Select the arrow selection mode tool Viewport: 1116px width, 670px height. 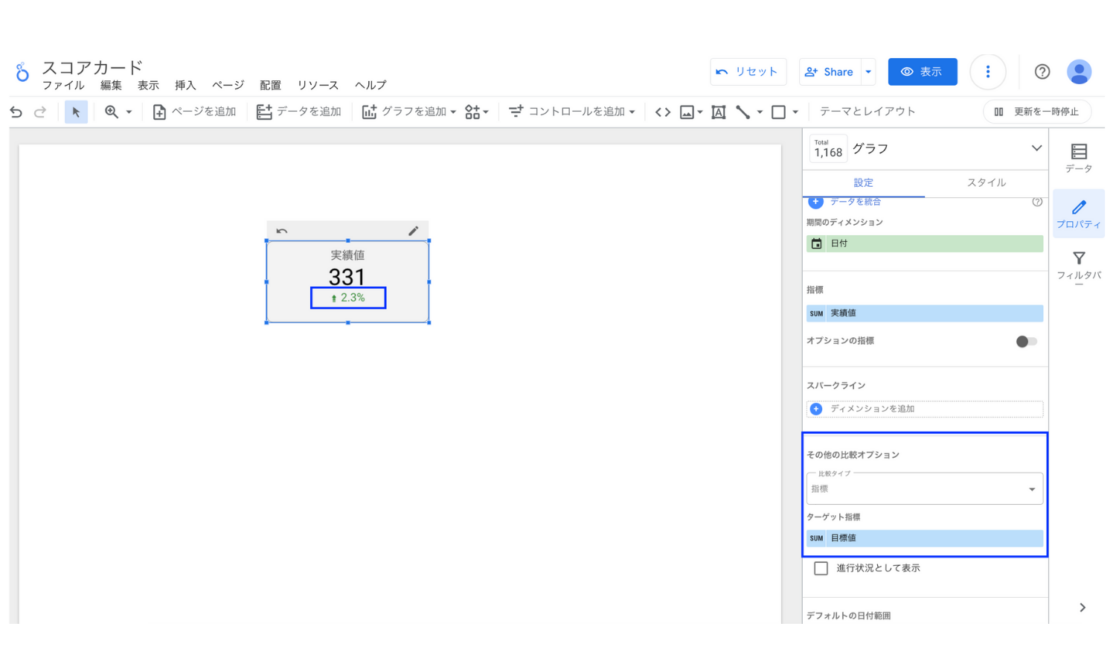click(76, 112)
